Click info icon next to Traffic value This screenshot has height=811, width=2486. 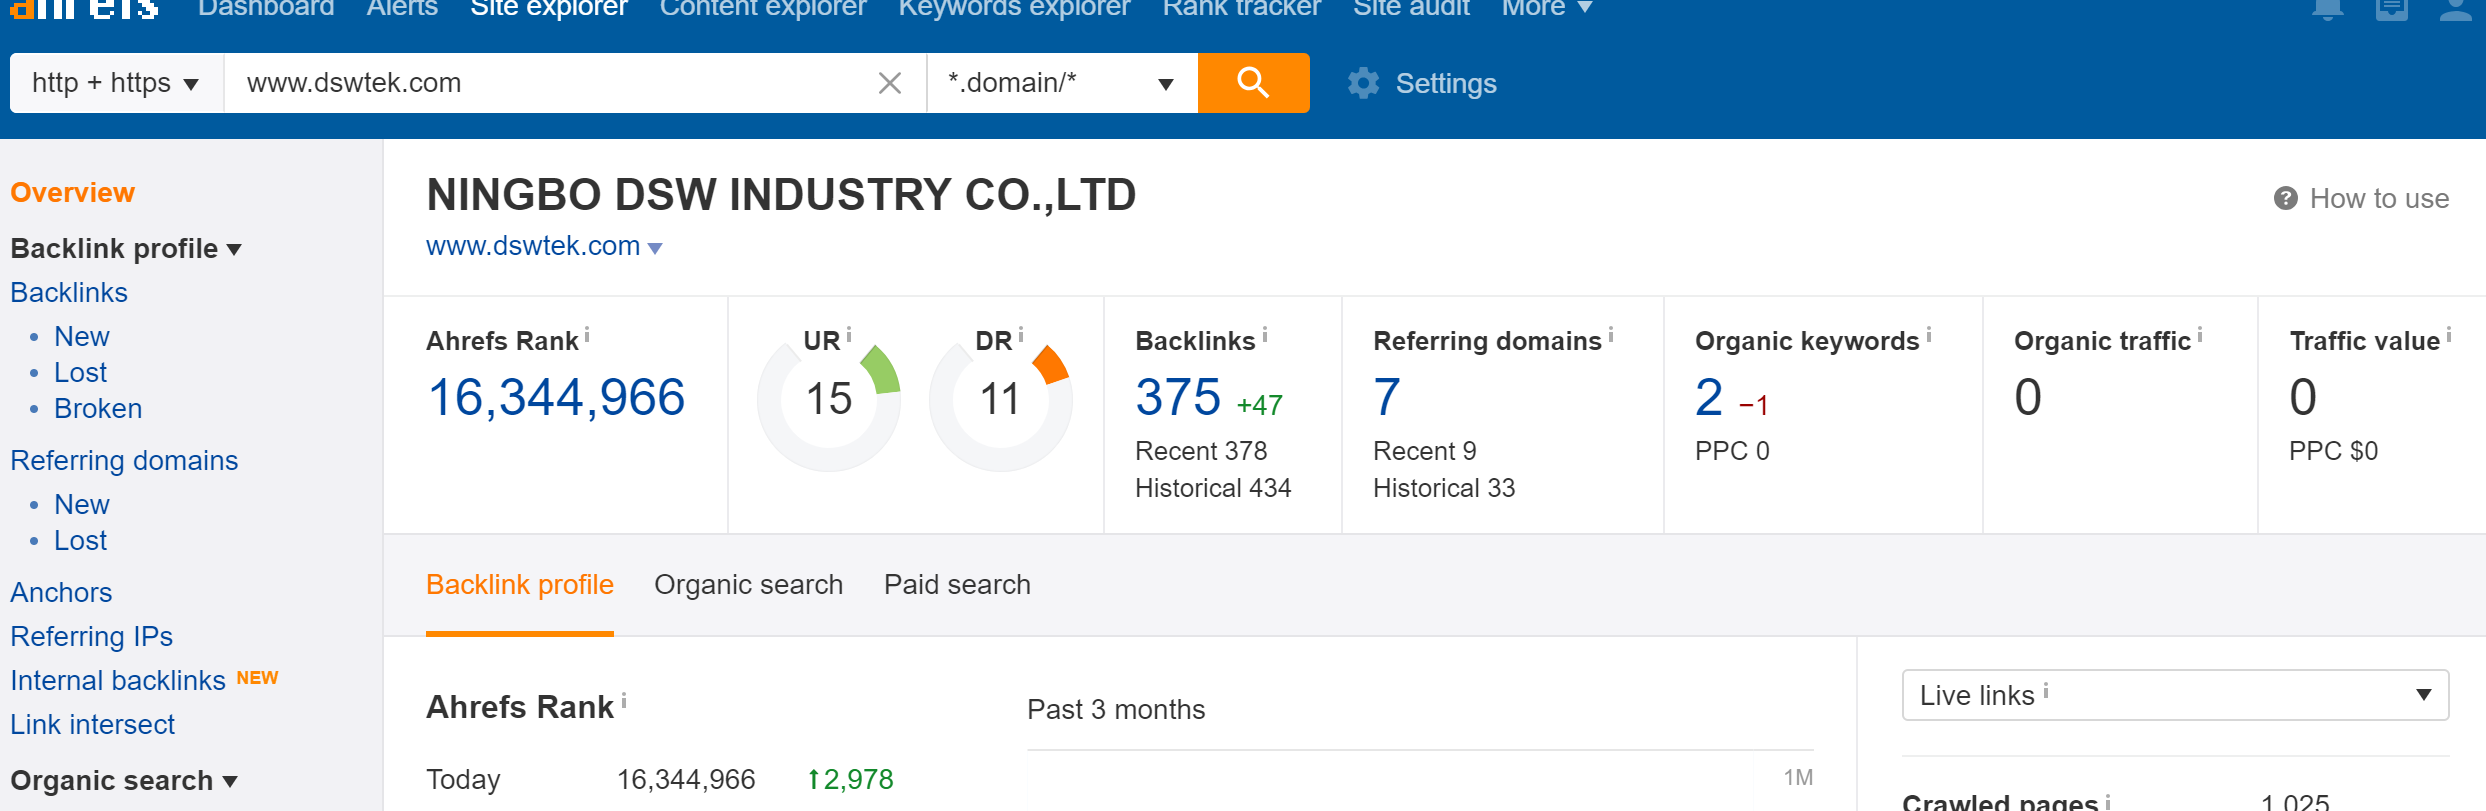(2449, 336)
